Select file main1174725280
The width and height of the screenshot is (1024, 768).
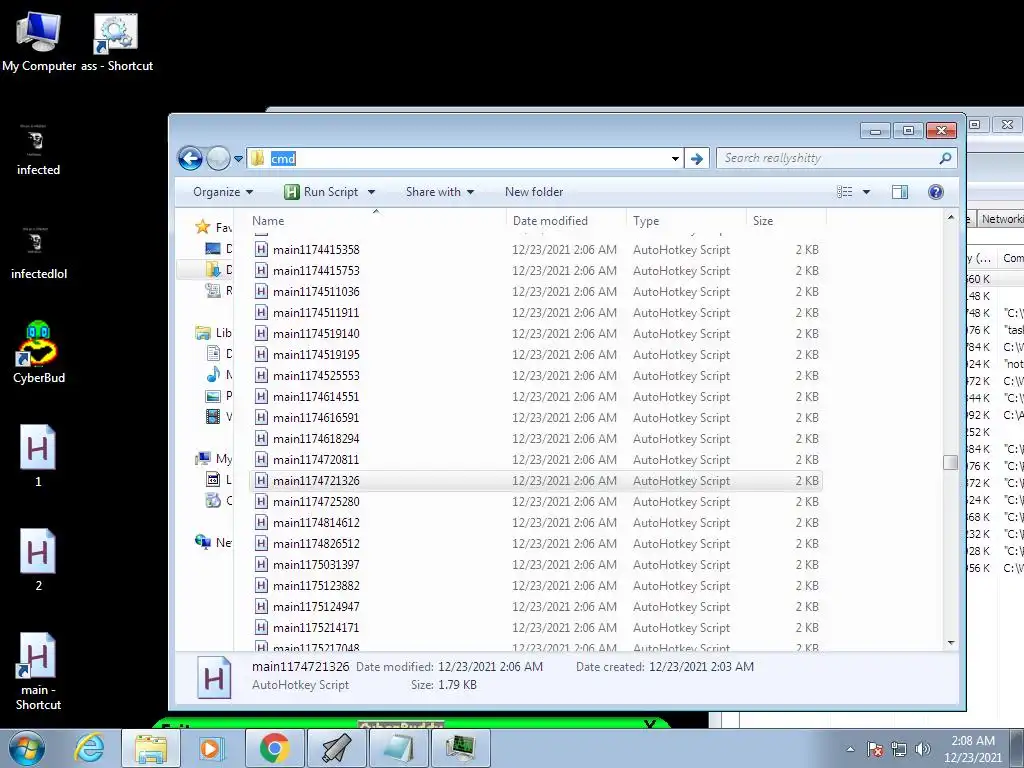click(536, 502)
